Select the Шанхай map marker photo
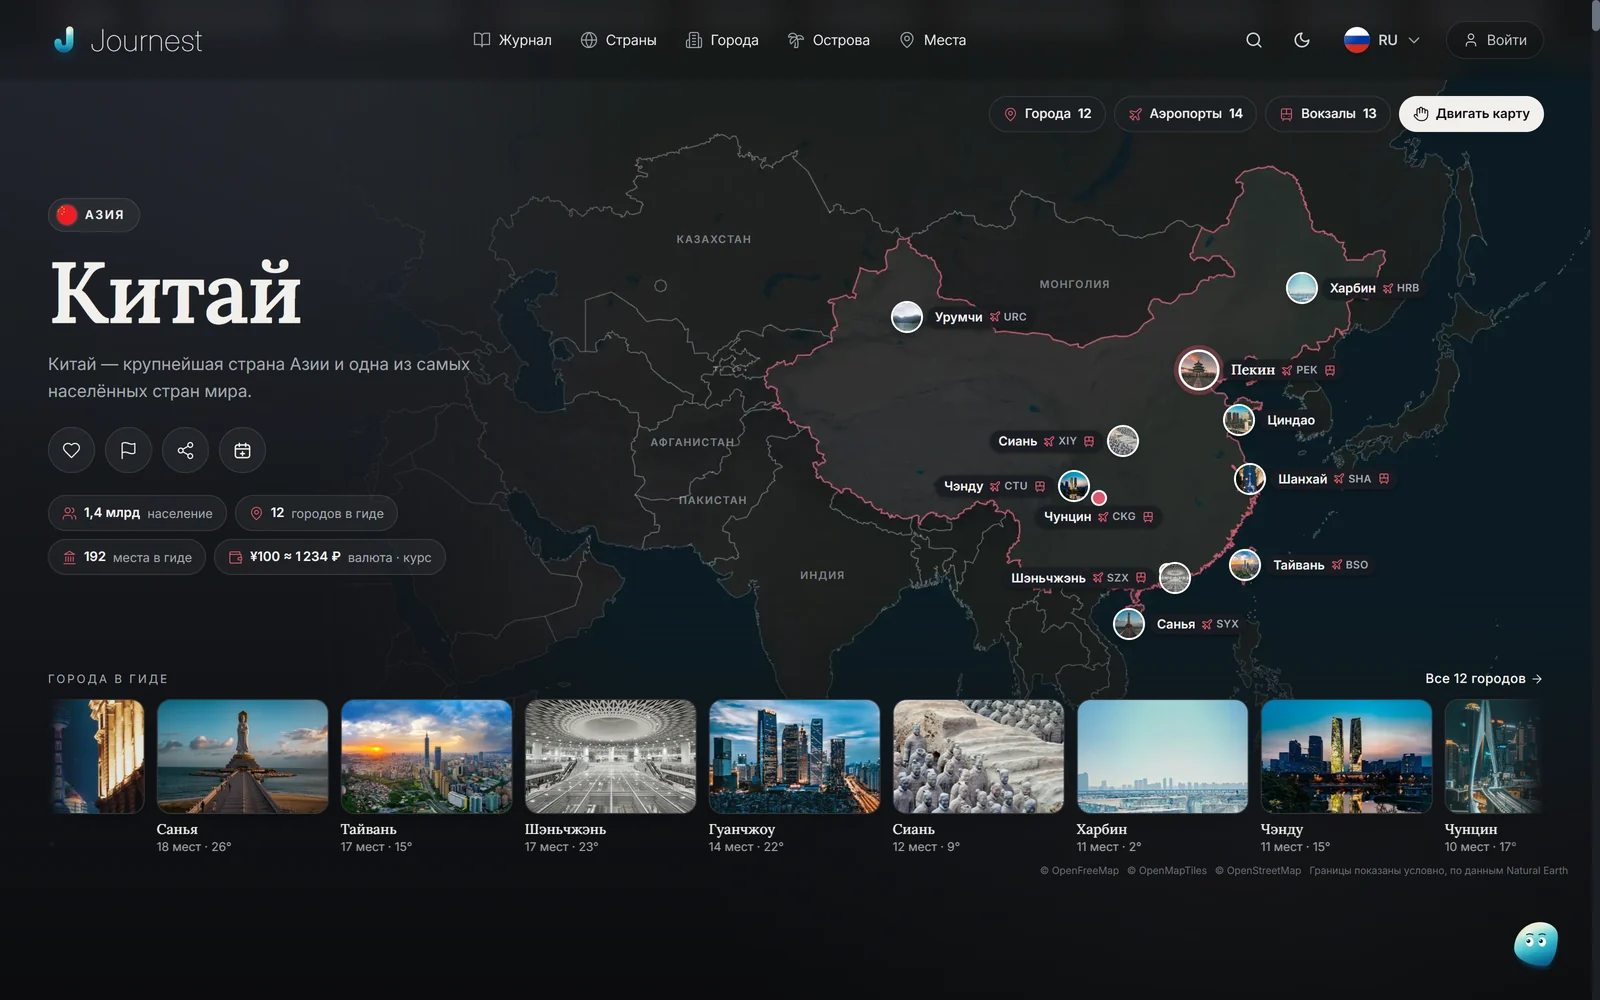The width and height of the screenshot is (1600, 1000). (1250, 479)
